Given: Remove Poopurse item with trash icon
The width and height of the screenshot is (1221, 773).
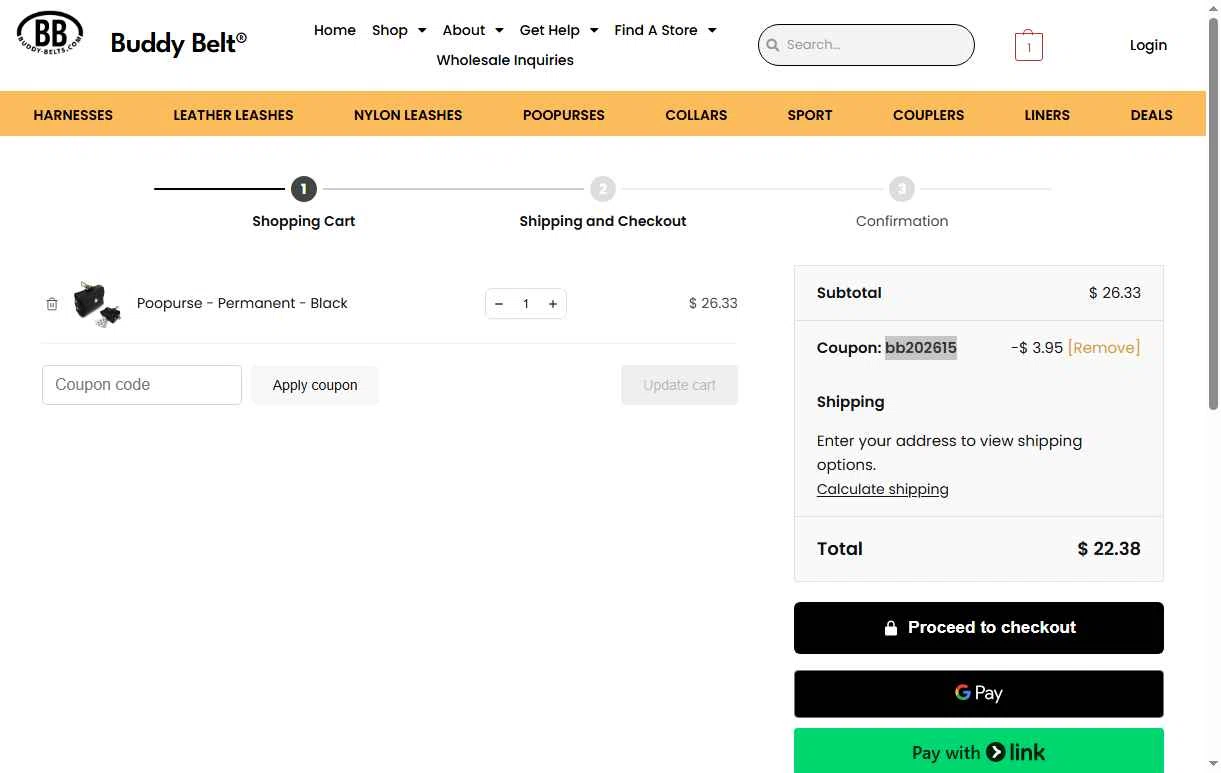Looking at the screenshot, I should pyautogui.click(x=52, y=304).
